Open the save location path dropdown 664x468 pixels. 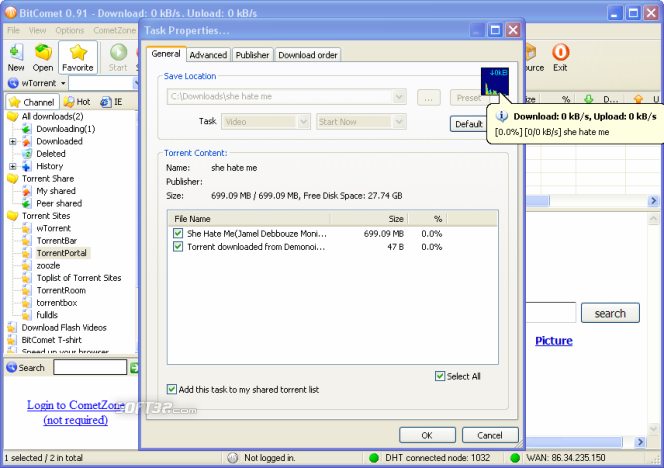(x=398, y=97)
